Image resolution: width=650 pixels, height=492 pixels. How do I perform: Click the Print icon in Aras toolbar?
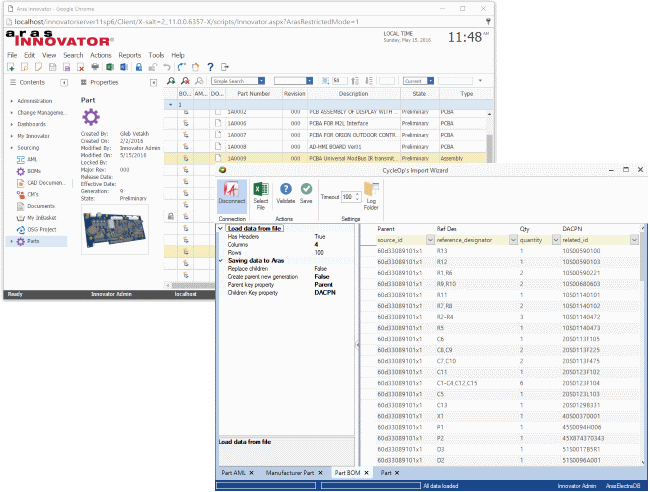pos(95,67)
